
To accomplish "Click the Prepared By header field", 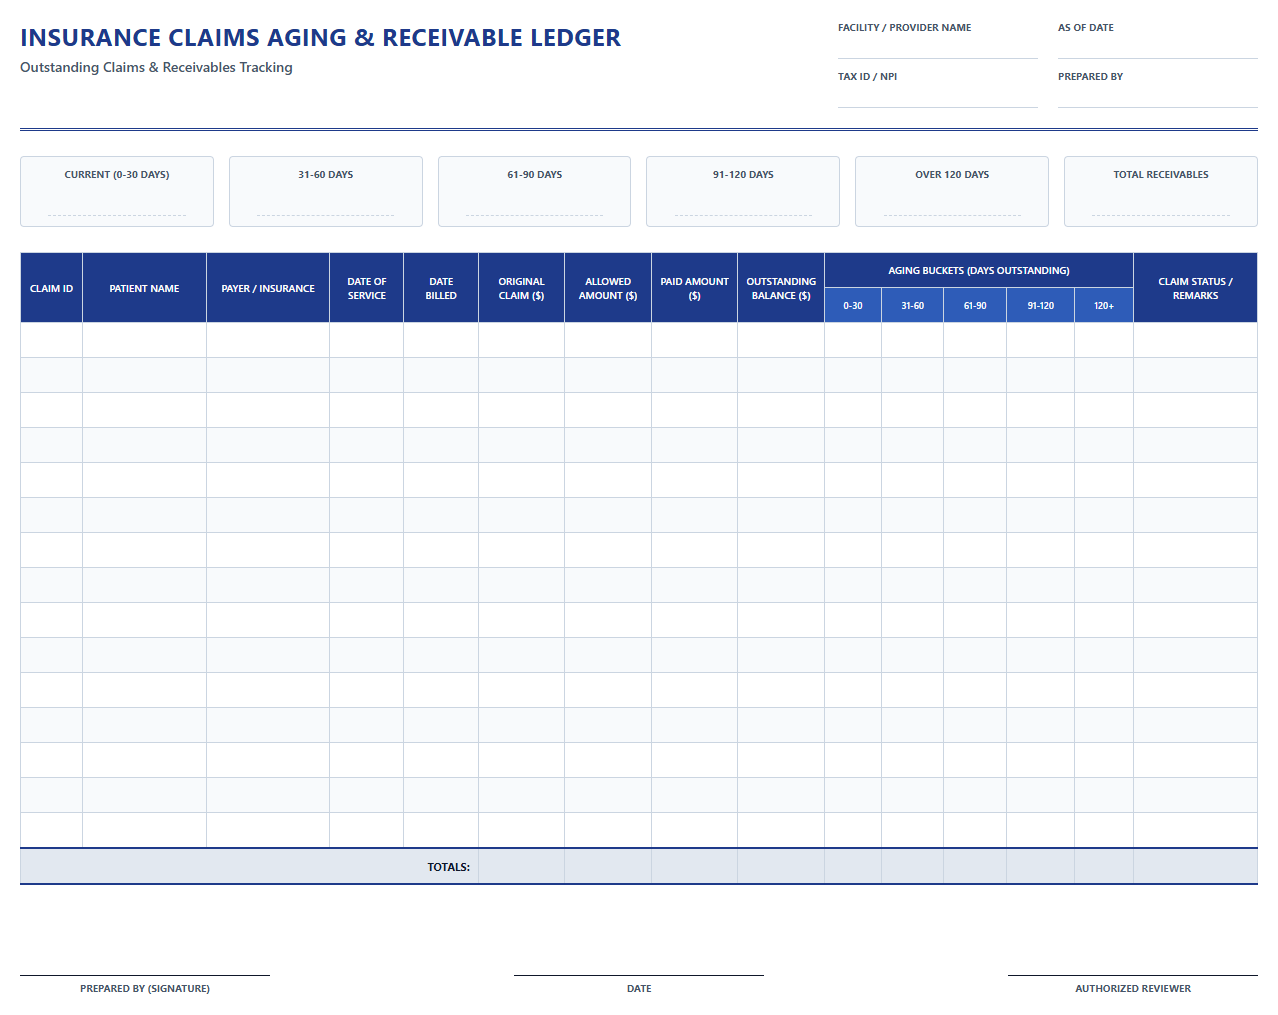I will 1158,96.
